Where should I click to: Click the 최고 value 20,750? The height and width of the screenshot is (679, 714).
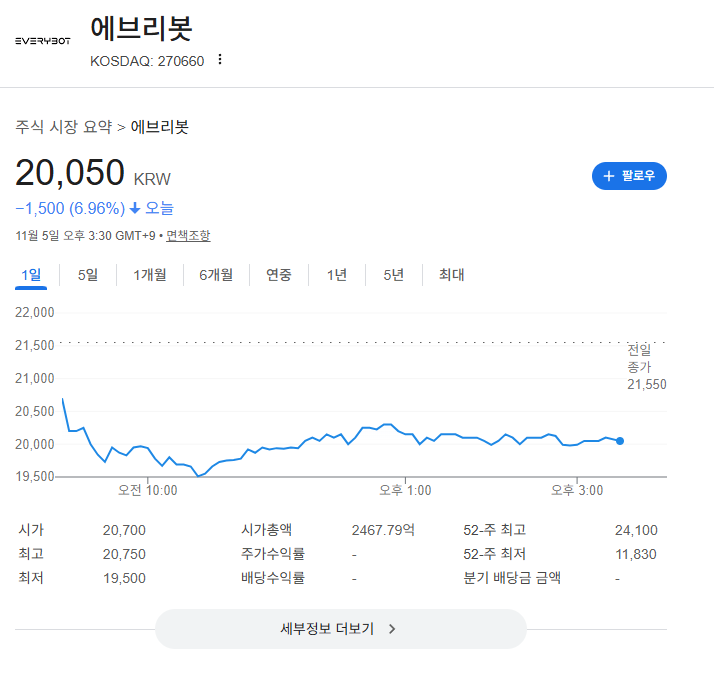point(124,554)
